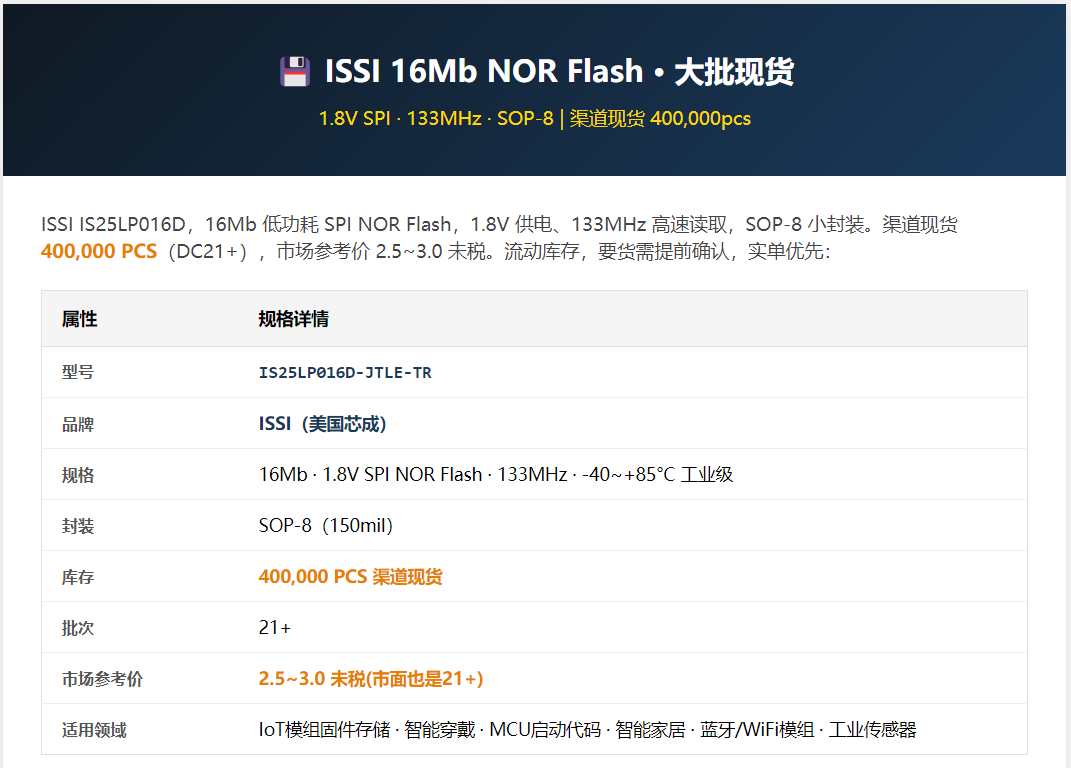1071x768 pixels.
Task: Click the applications value starting with 'IoT模组固件存储'
Action: click(587, 730)
